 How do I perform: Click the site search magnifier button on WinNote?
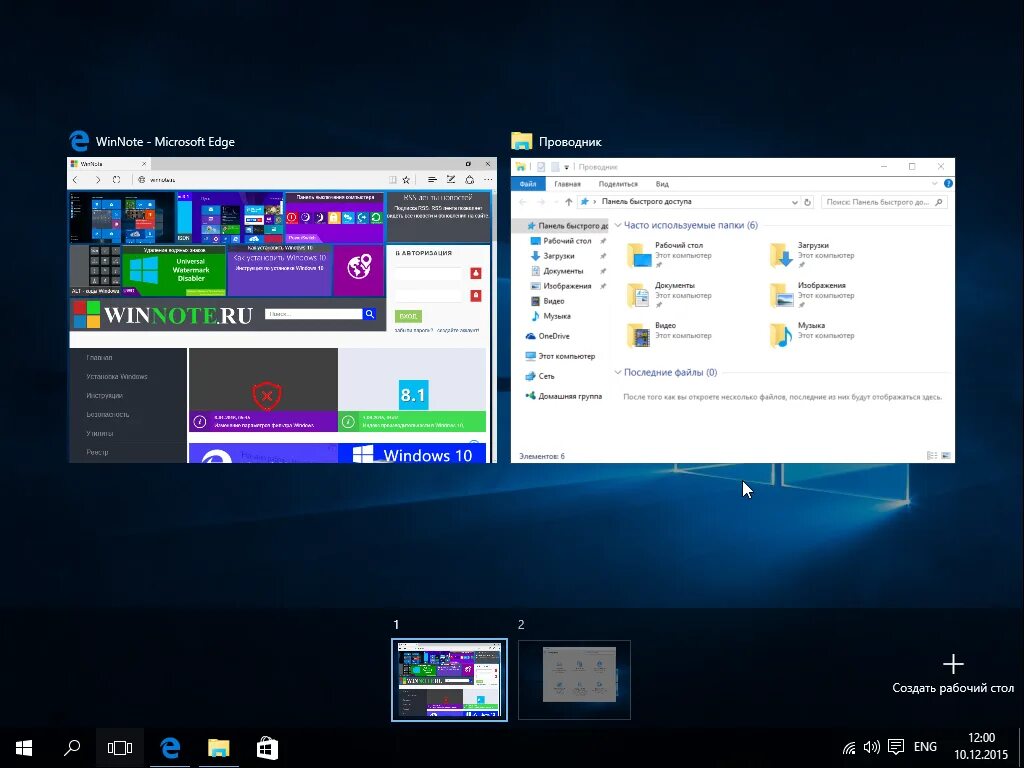tap(370, 314)
